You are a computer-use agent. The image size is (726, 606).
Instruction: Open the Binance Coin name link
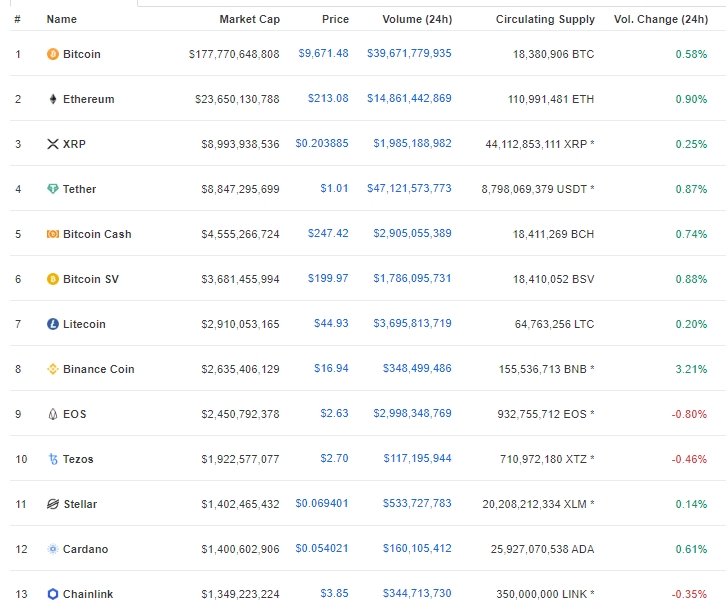(x=99, y=369)
